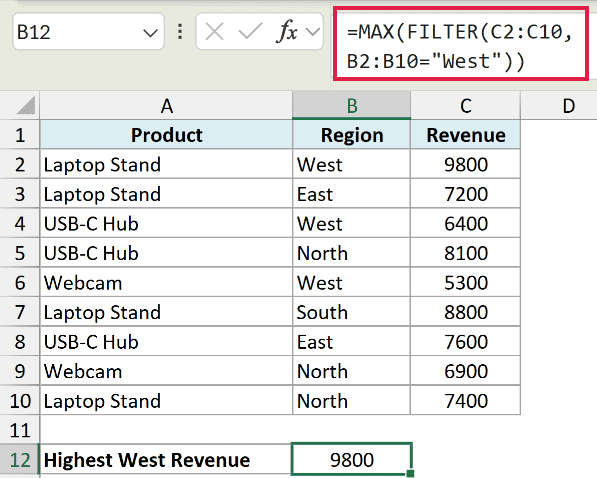This screenshot has height=478, width=597.
Task: Click the revenue cell 6900
Action: [465, 371]
